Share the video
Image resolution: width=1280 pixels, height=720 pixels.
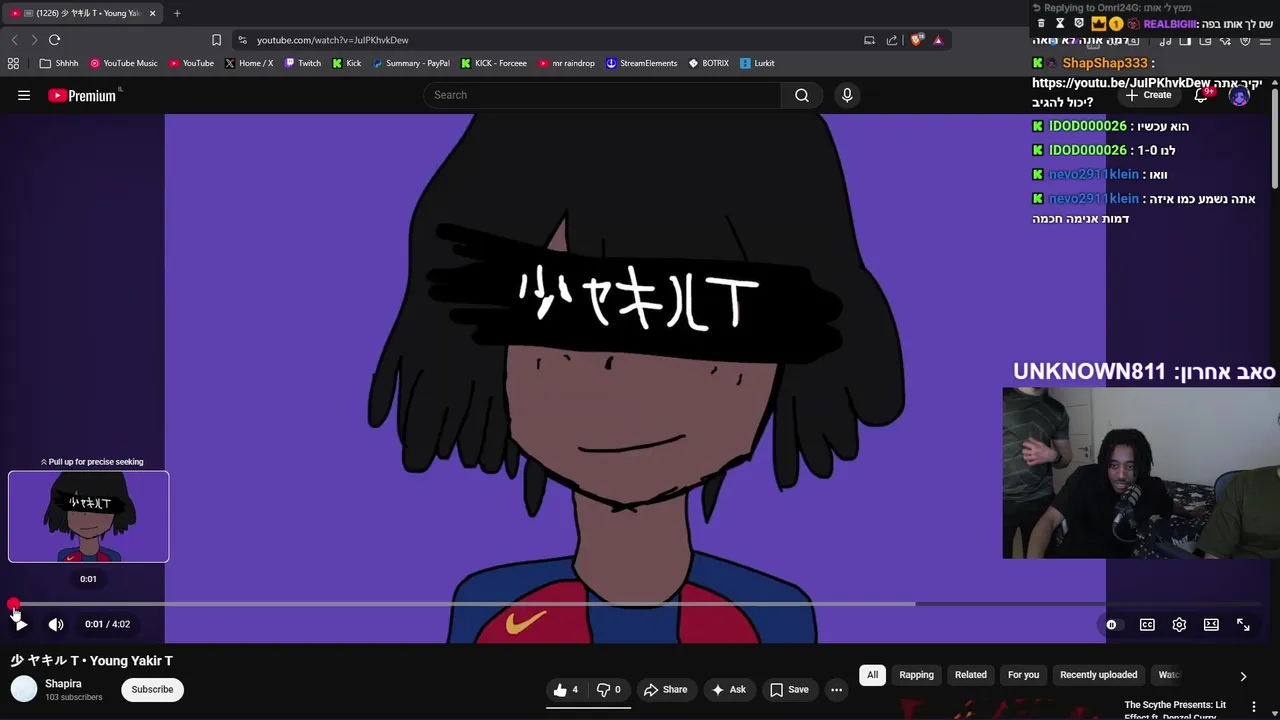point(665,689)
